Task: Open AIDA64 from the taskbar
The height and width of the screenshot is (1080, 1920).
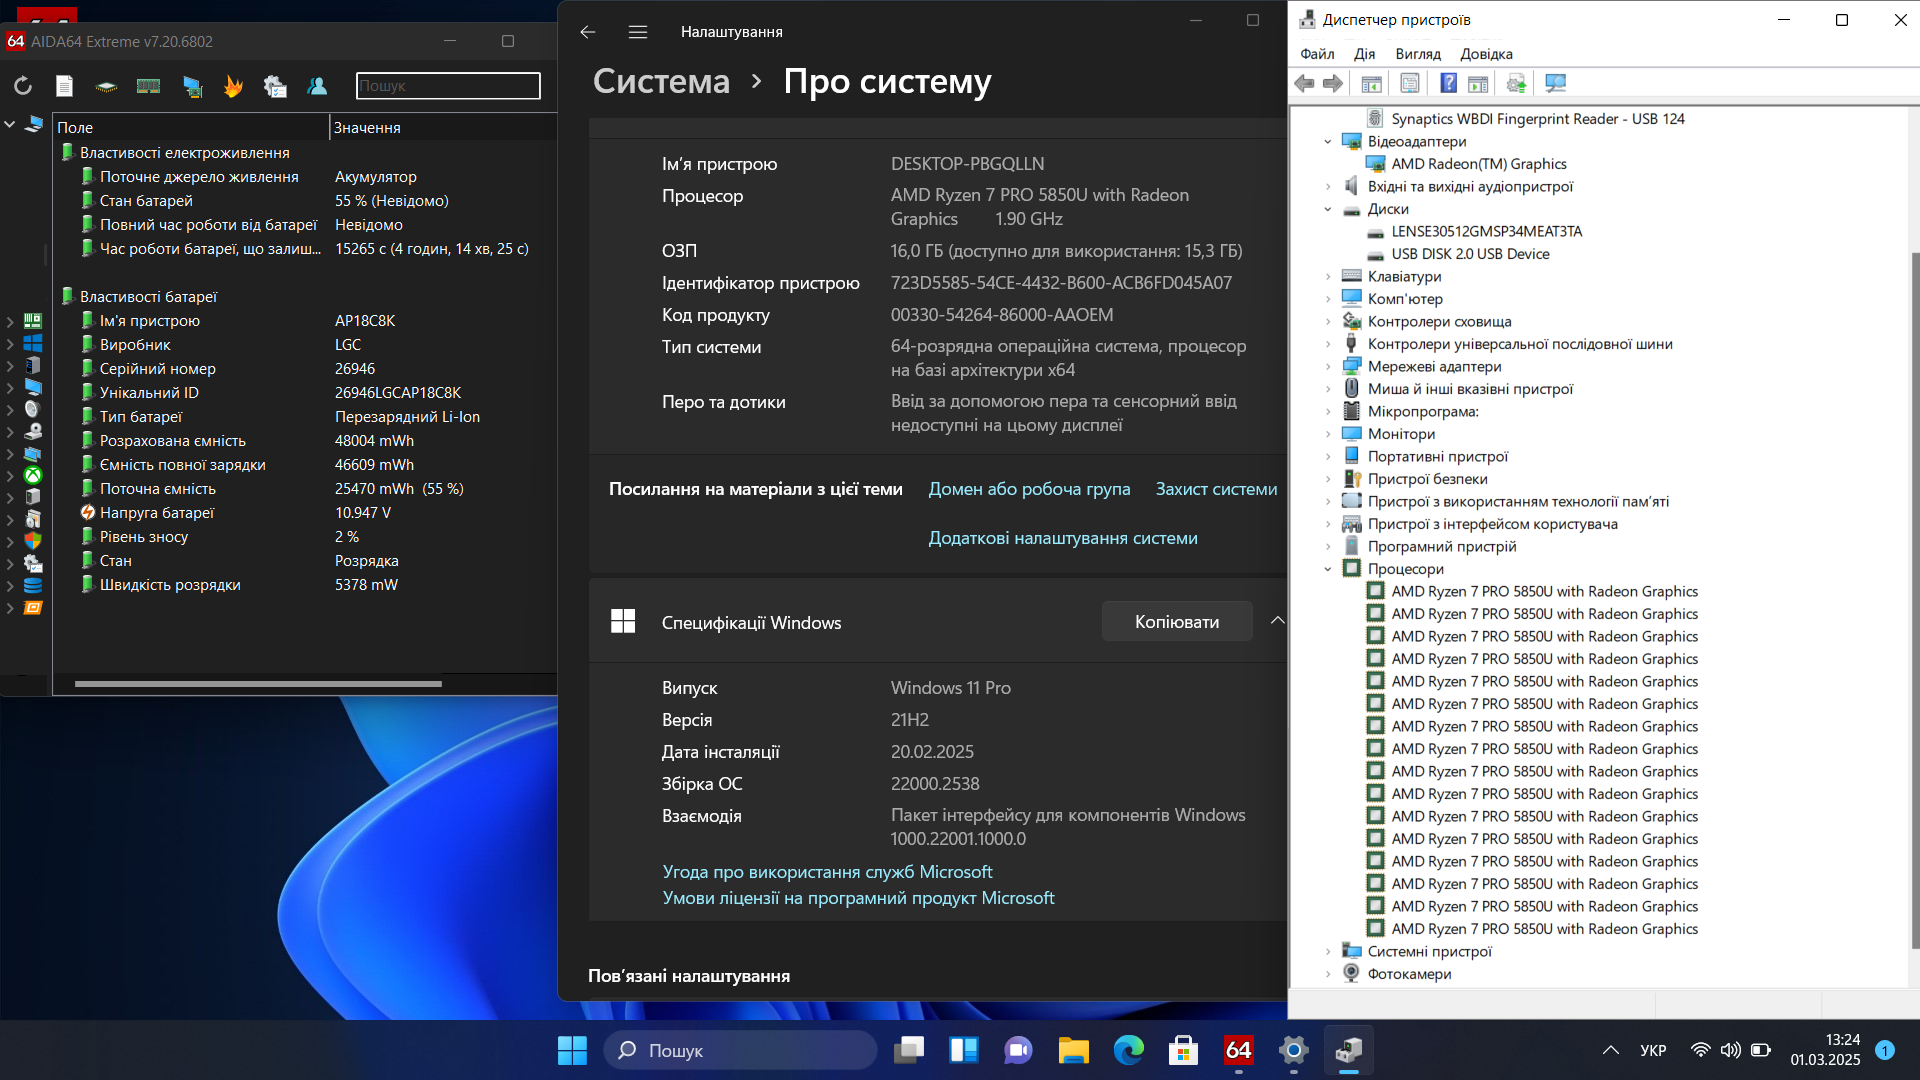Action: (x=1238, y=1050)
